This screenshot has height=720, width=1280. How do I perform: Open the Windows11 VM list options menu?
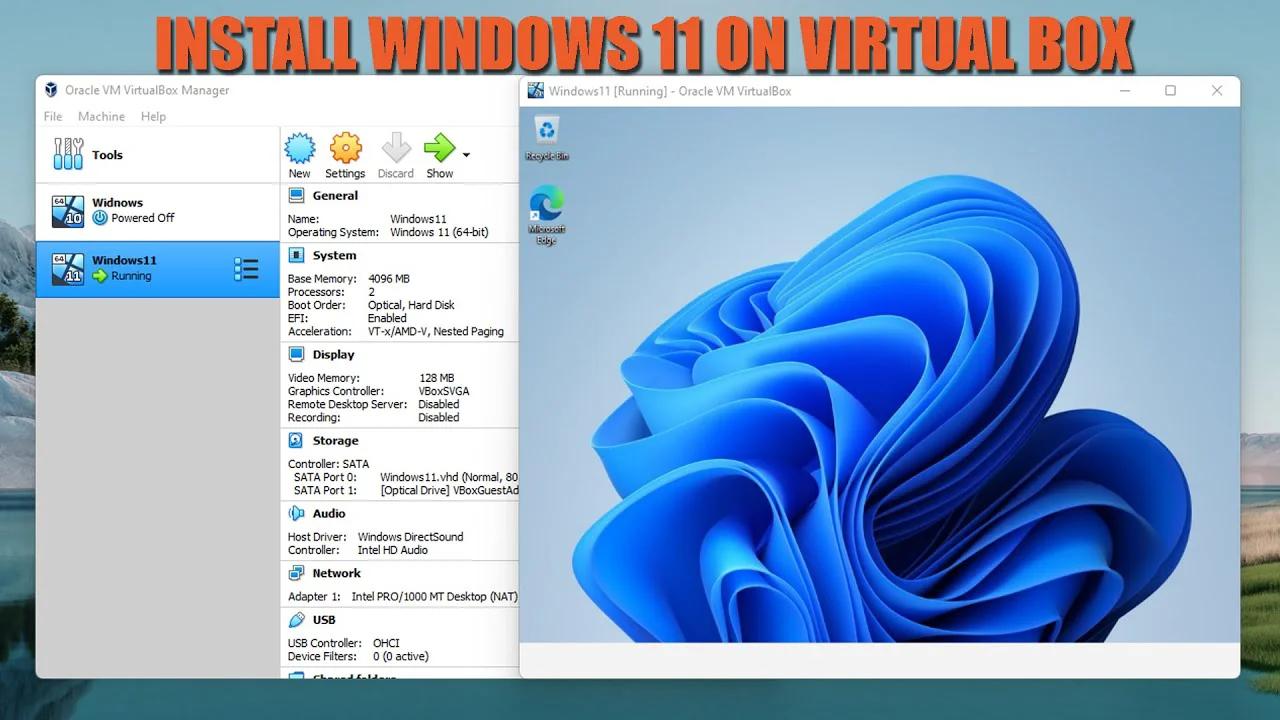(246, 268)
